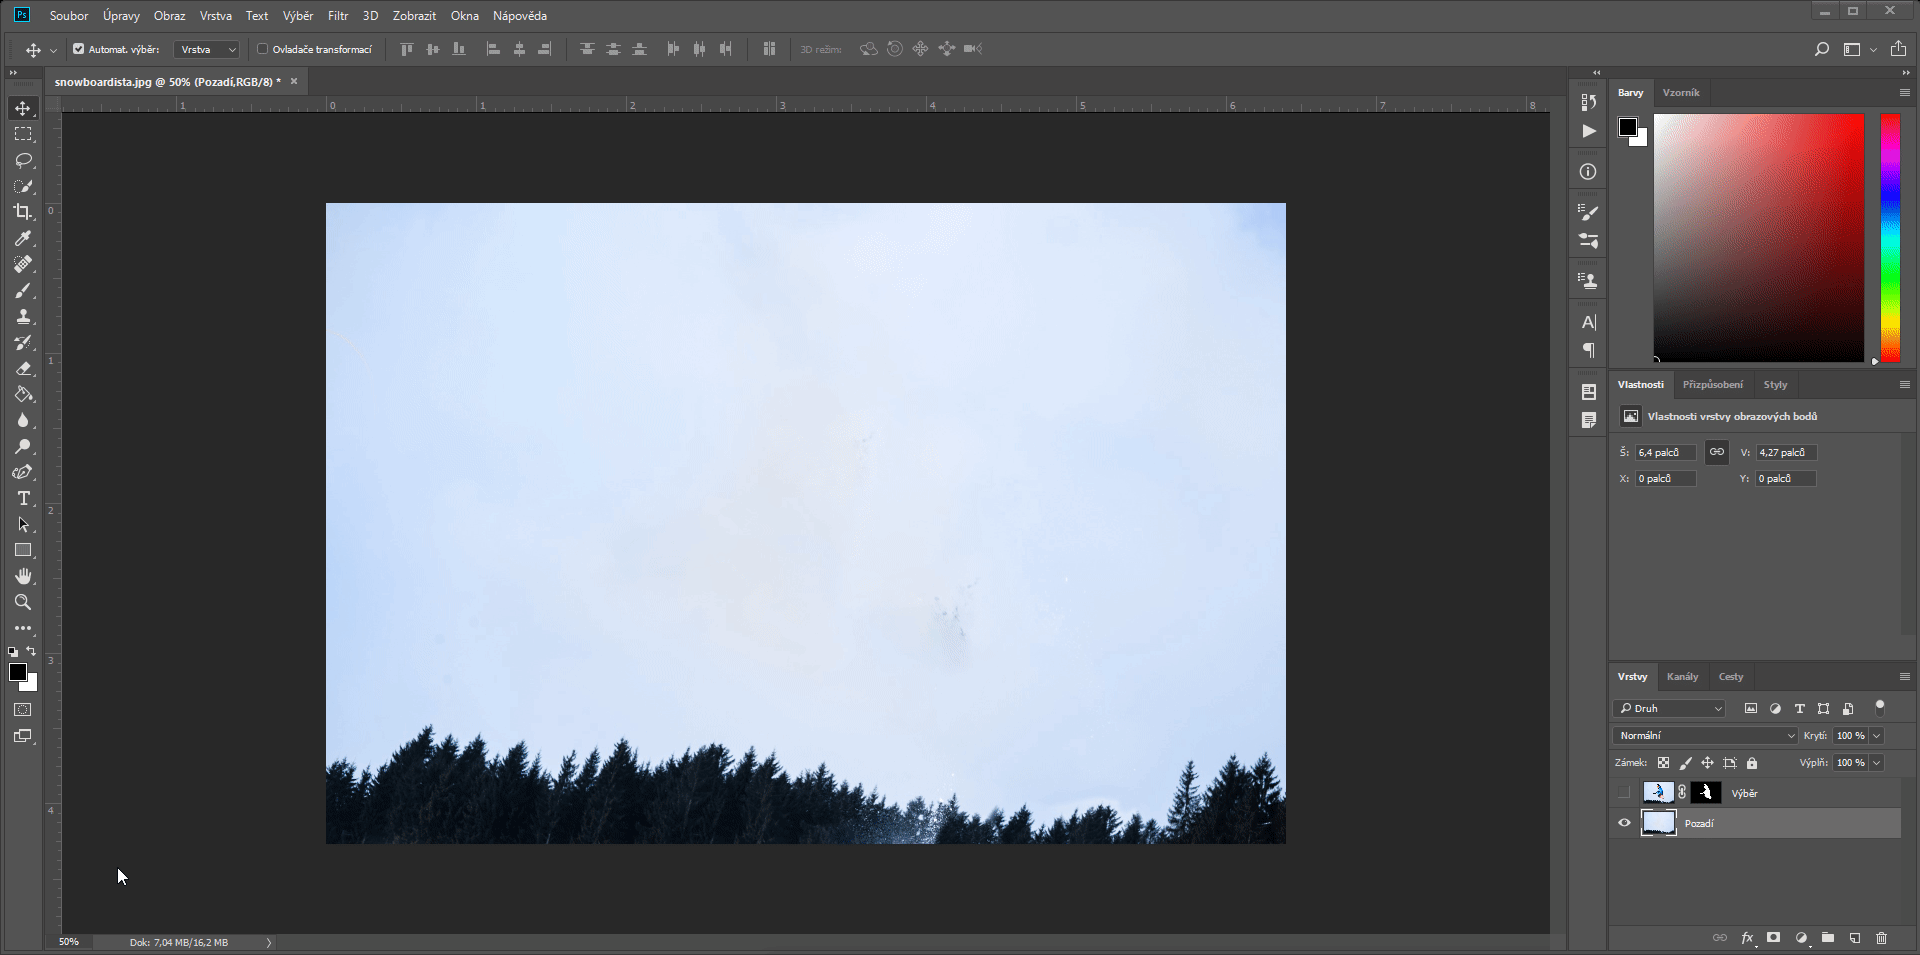Enable the Automat. výběr checkbox
This screenshot has height=955, width=1920.
[77, 48]
